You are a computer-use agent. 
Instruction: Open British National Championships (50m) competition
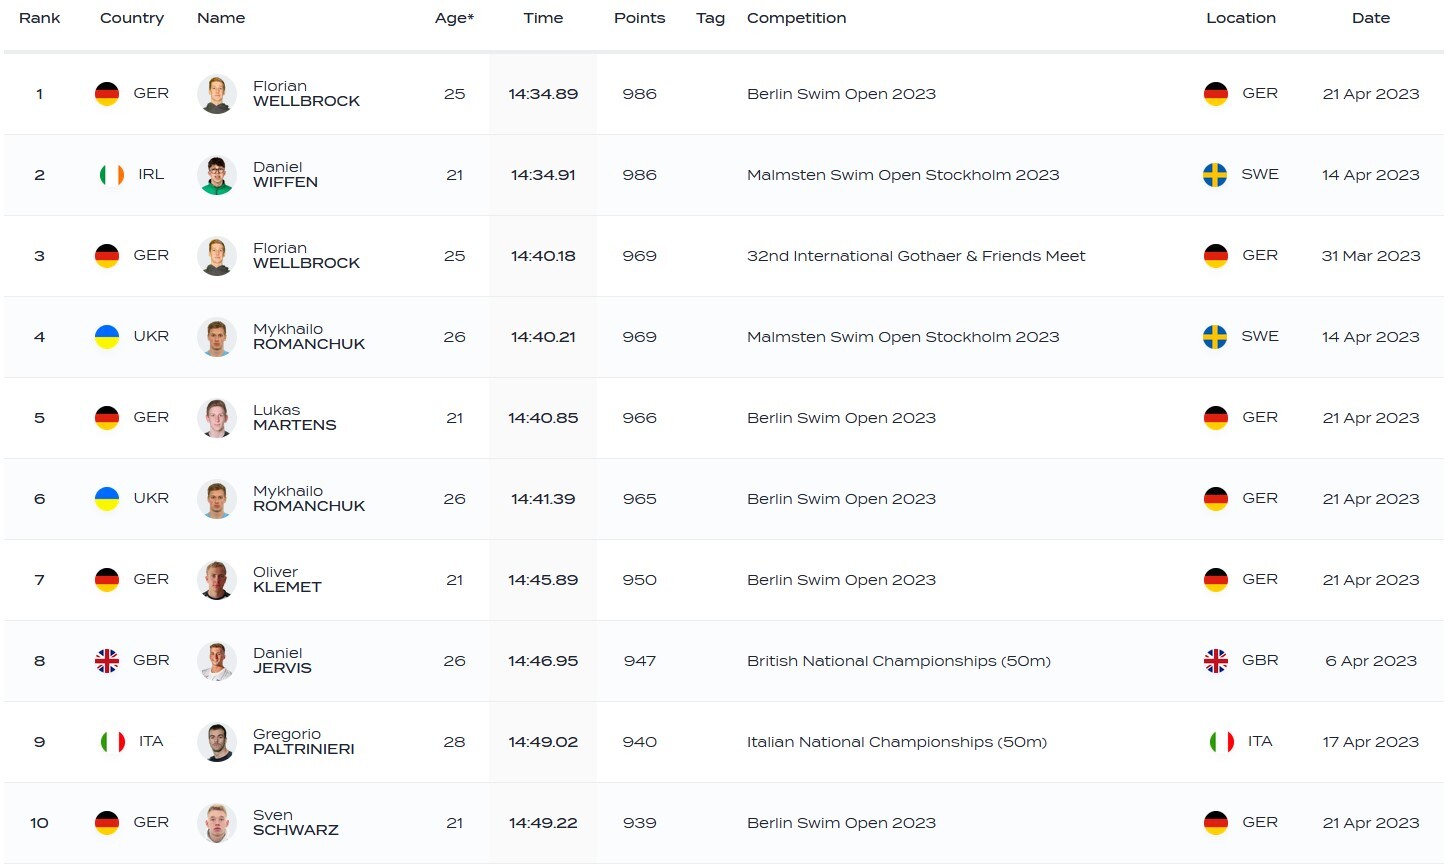pos(898,661)
